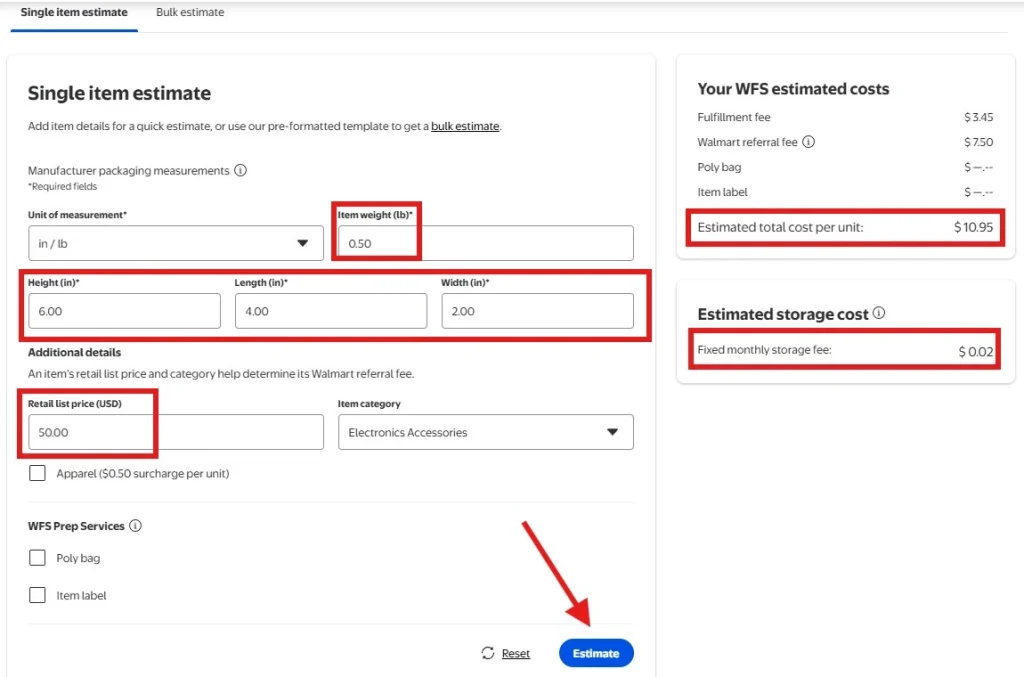Check the Item label prep service
The image size is (1024, 677).
point(37,595)
